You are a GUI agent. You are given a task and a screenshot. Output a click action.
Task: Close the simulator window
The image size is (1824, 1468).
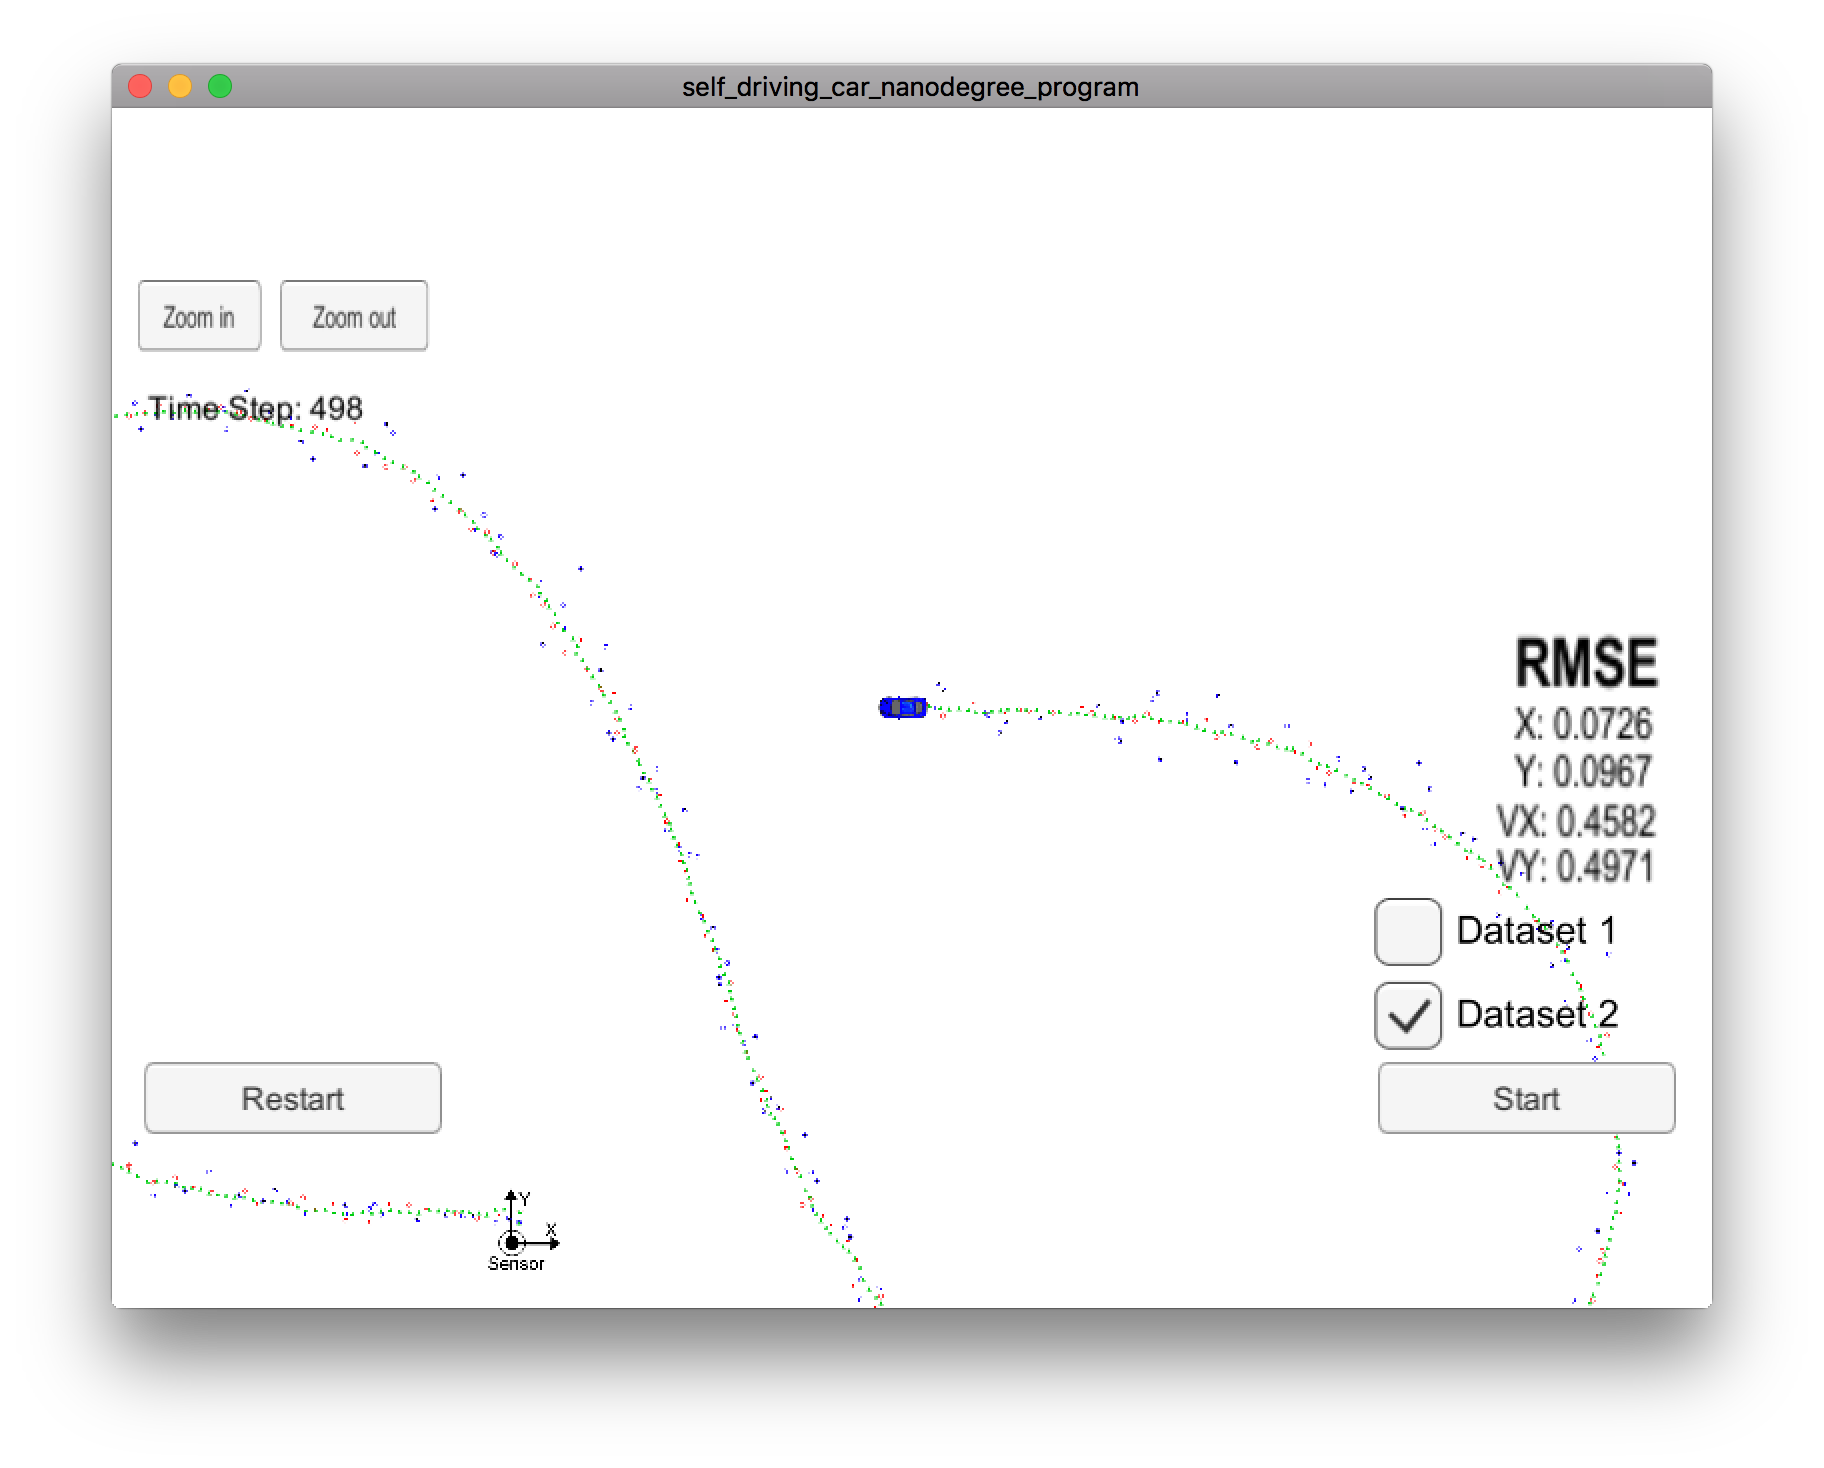(140, 87)
